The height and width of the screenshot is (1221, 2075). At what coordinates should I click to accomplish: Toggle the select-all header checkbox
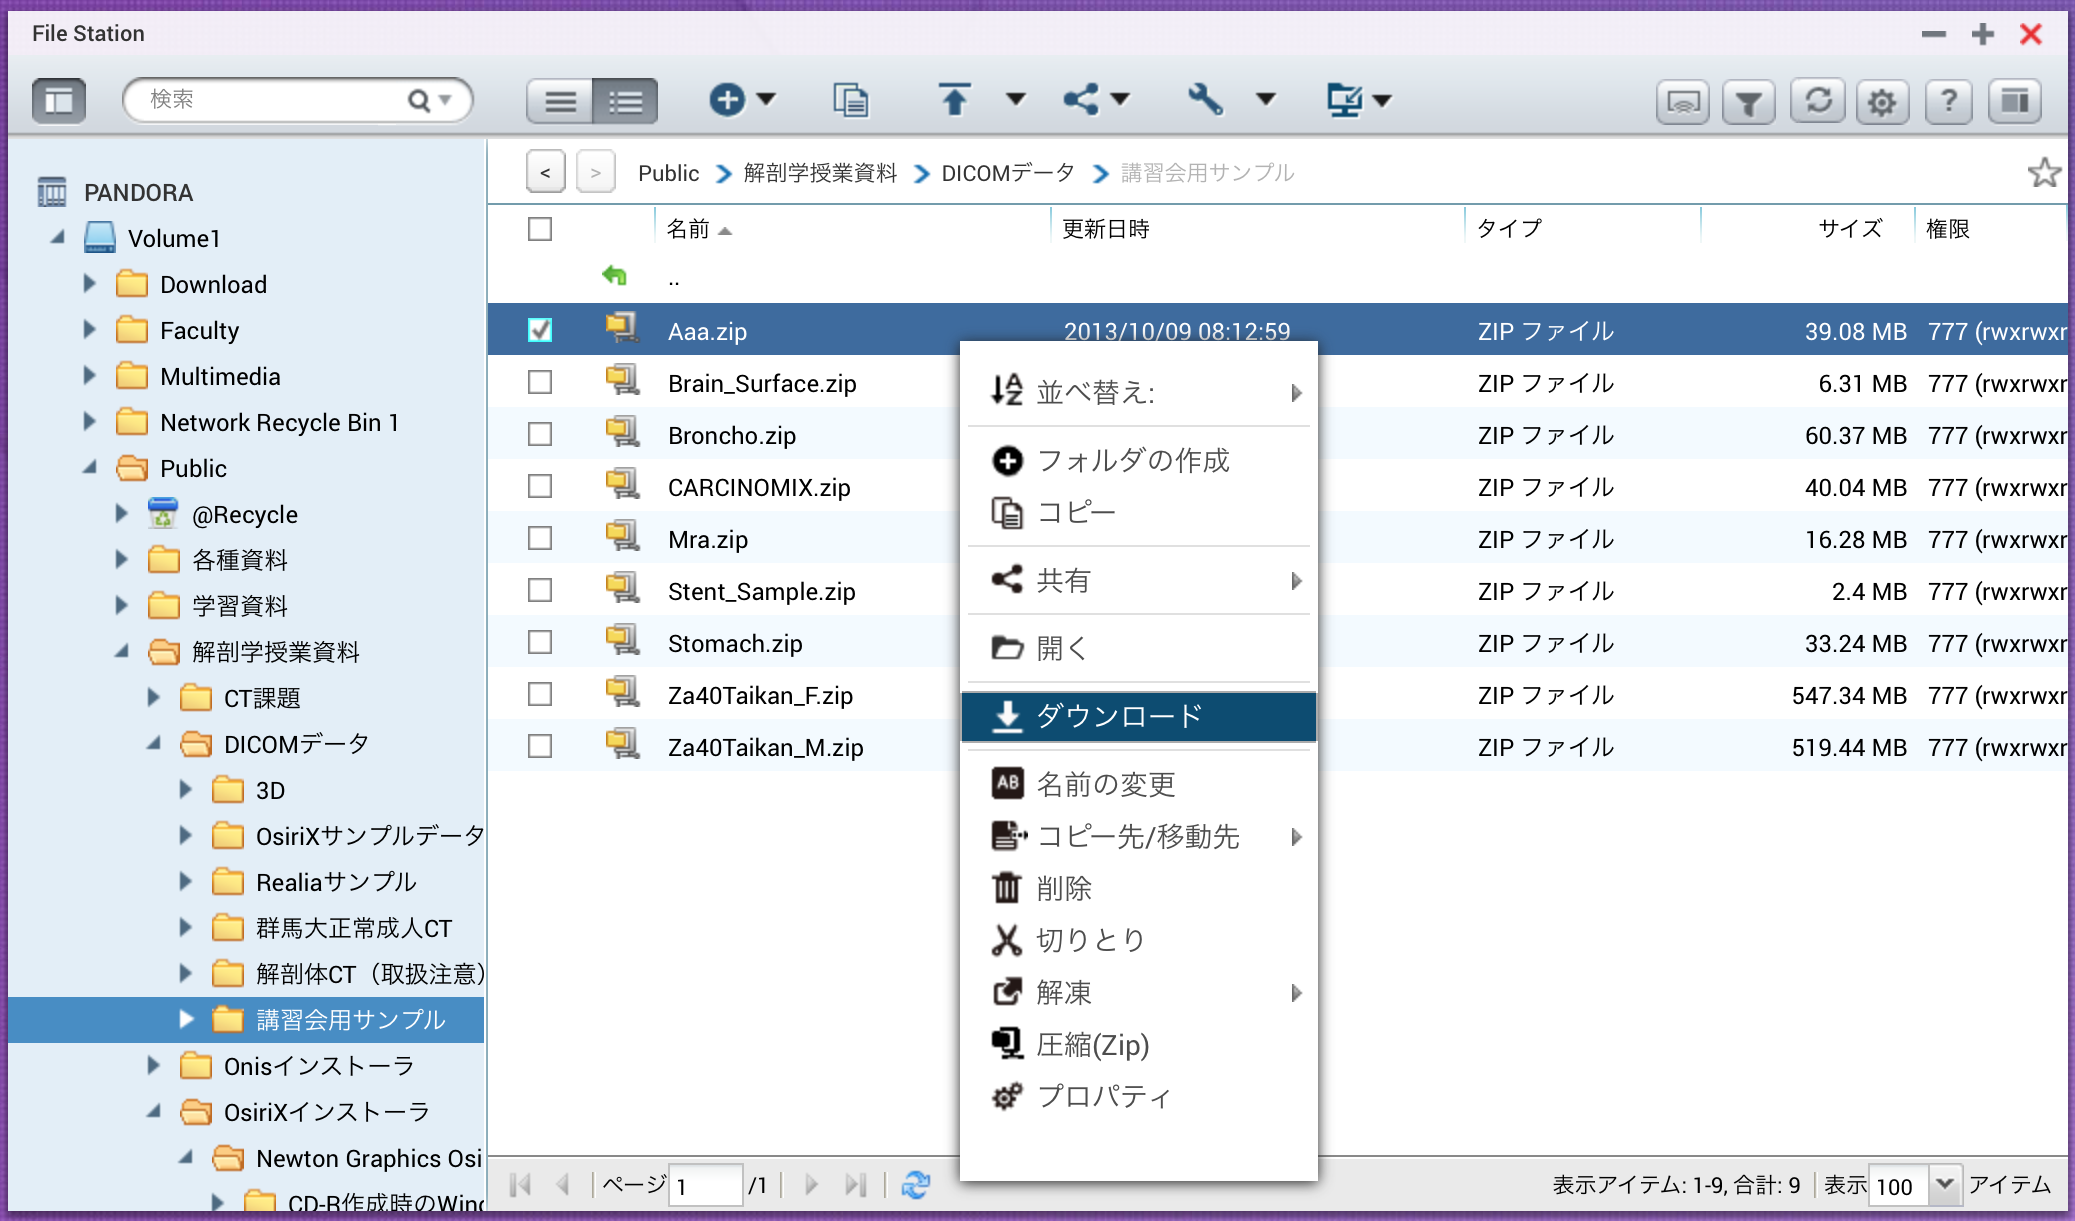(x=540, y=229)
